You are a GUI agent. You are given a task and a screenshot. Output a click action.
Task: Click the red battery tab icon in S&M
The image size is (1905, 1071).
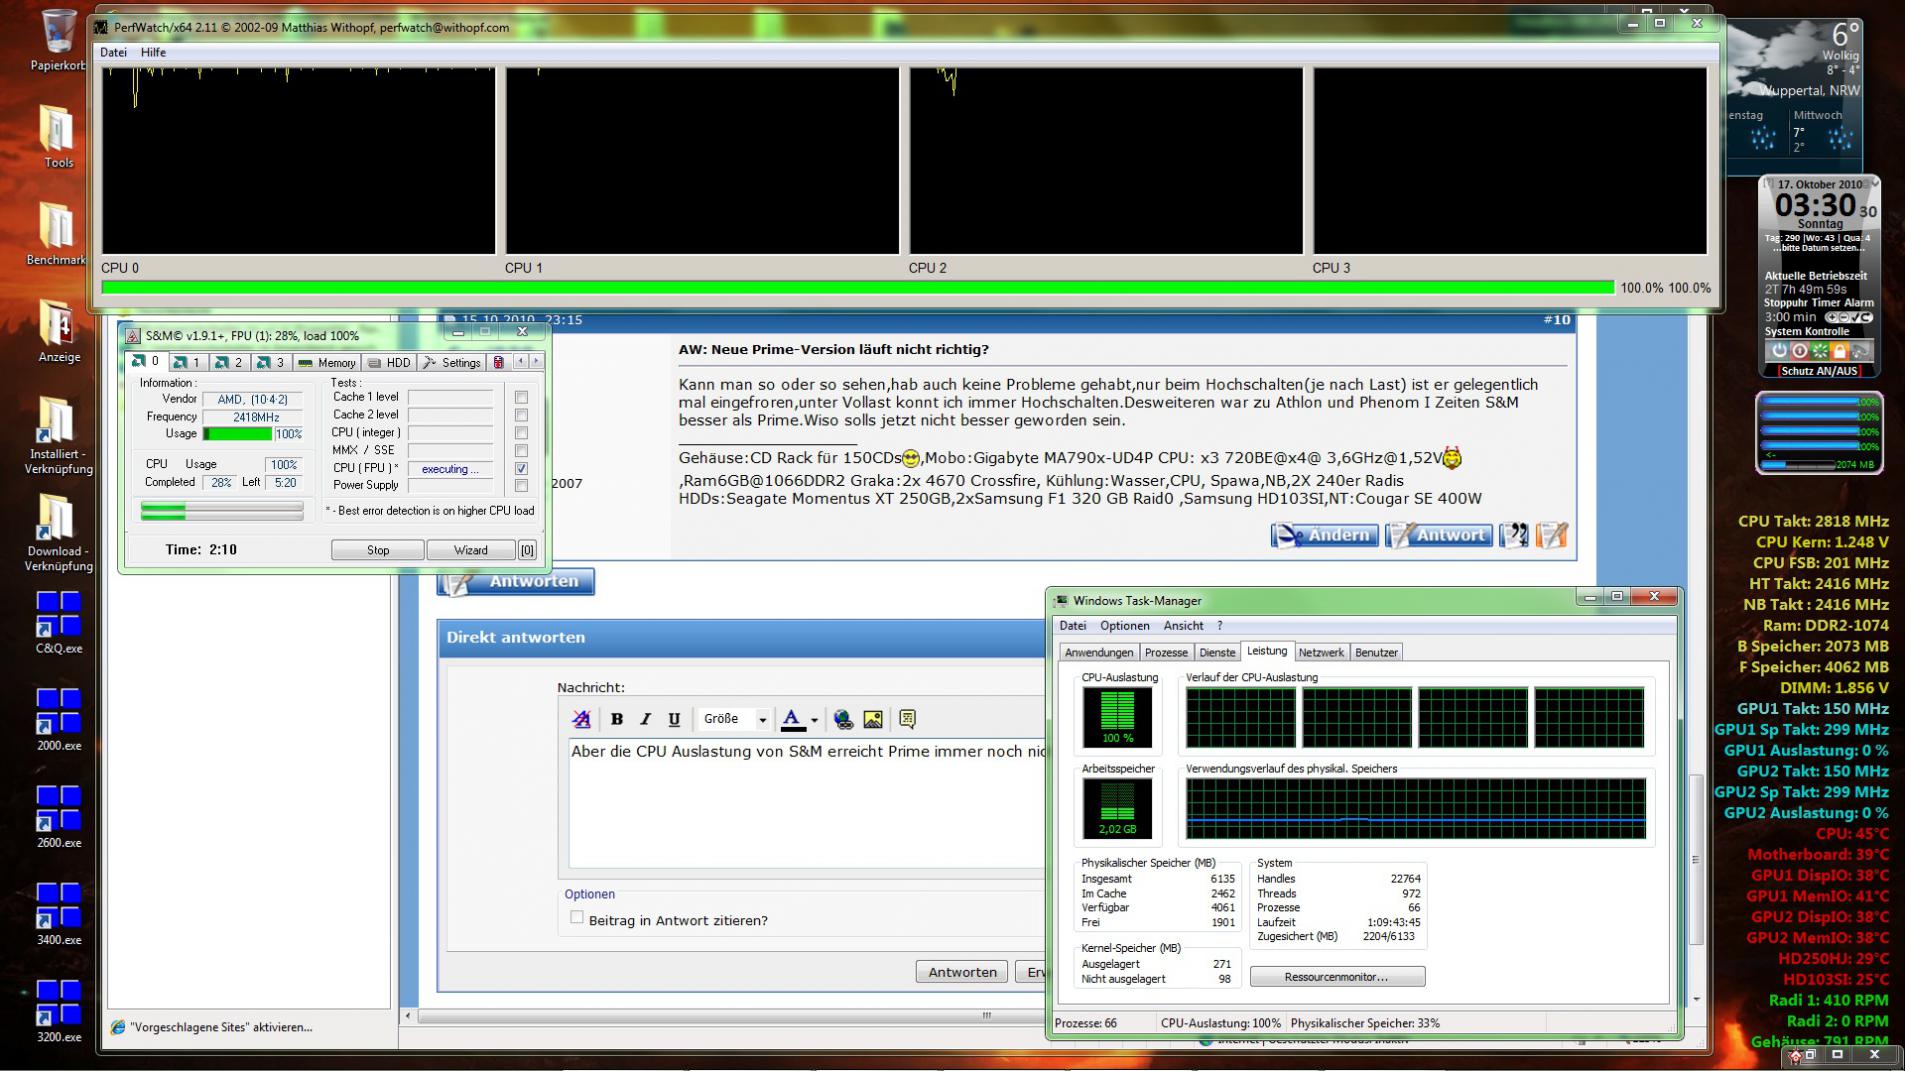pyautogui.click(x=498, y=362)
